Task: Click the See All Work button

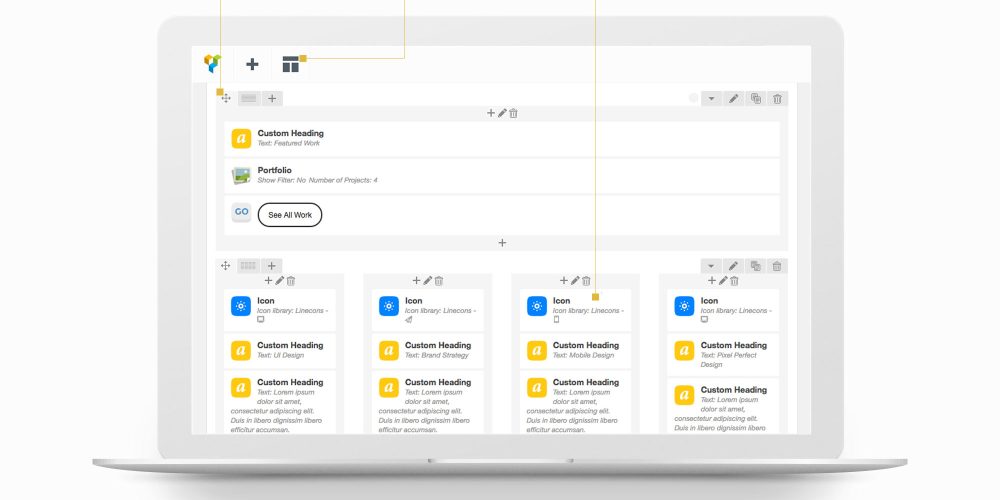Action: 290,215
